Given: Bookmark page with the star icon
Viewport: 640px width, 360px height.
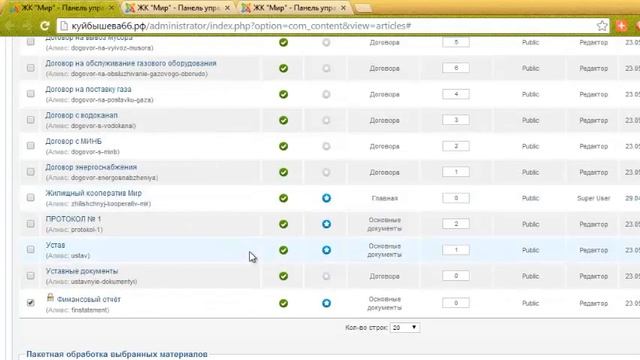Looking at the screenshot, I should [602, 26].
